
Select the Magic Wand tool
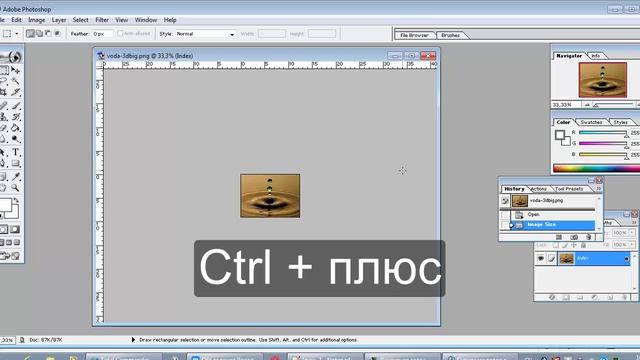(x=16, y=81)
